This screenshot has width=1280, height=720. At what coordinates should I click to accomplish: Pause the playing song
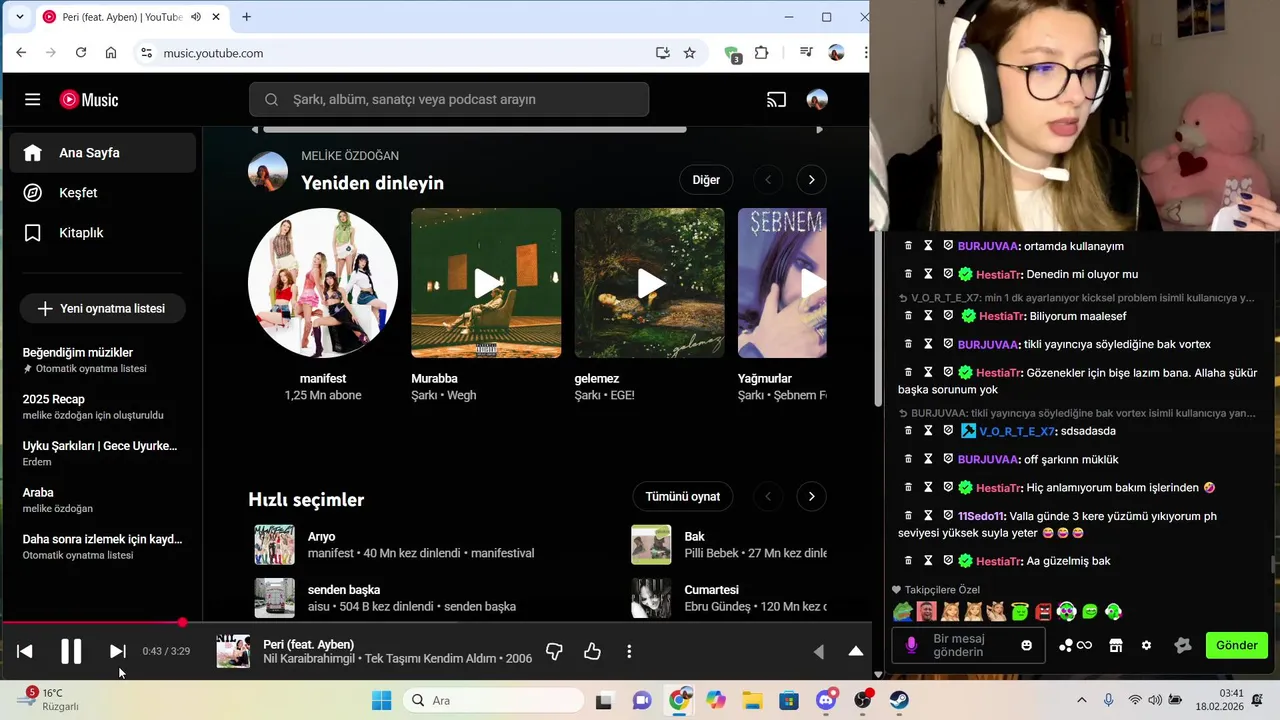71,651
